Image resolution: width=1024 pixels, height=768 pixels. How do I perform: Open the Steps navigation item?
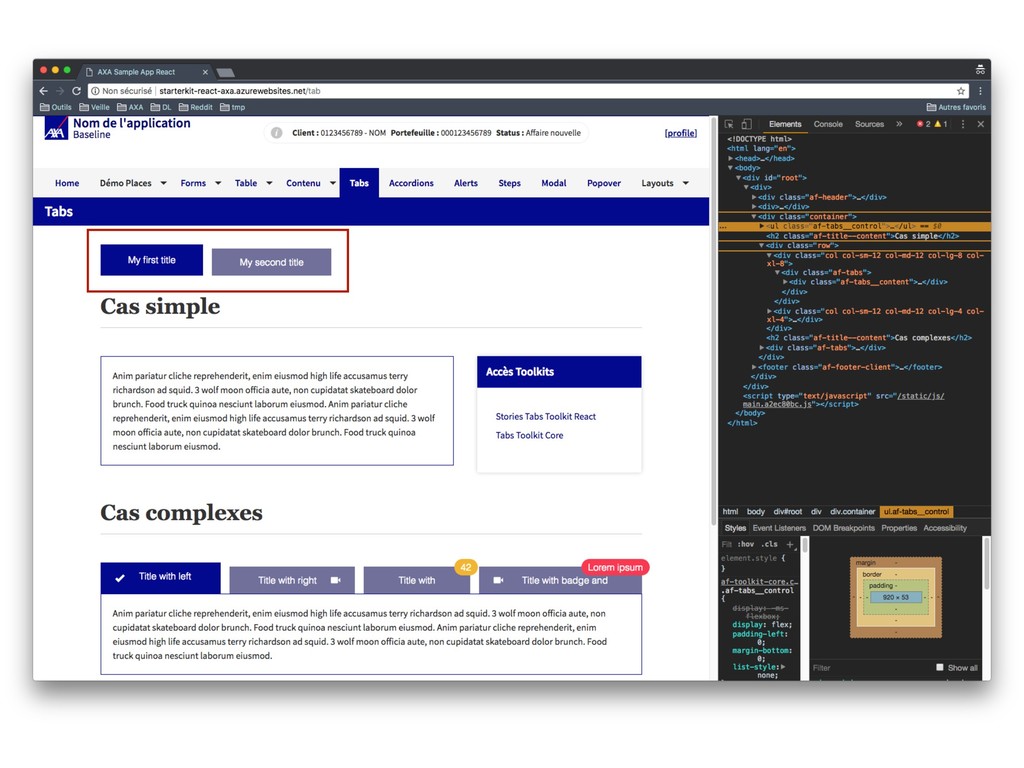click(x=509, y=184)
